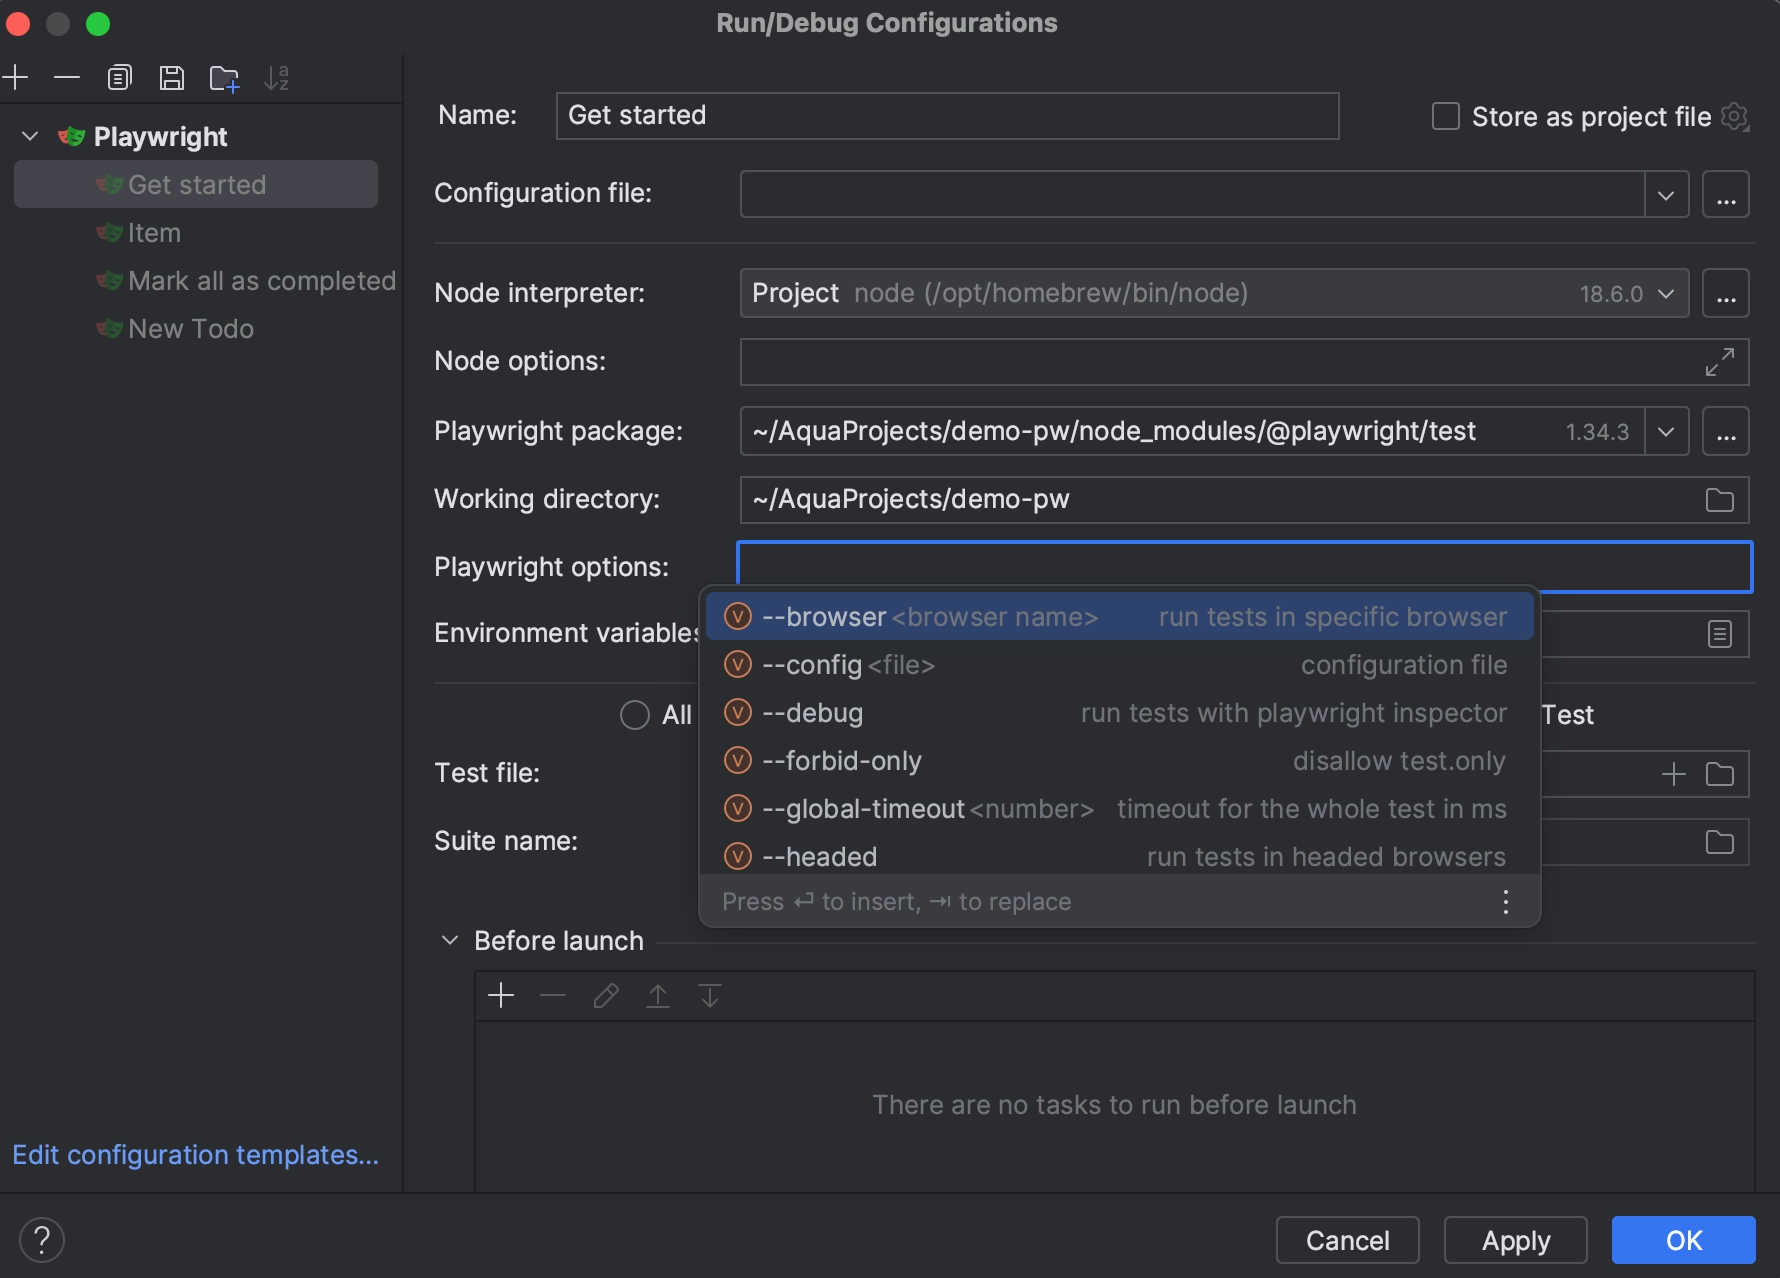This screenshot has width=1780, height=1278.
Task: Open help with question mark button
Action: [42, 1240]
